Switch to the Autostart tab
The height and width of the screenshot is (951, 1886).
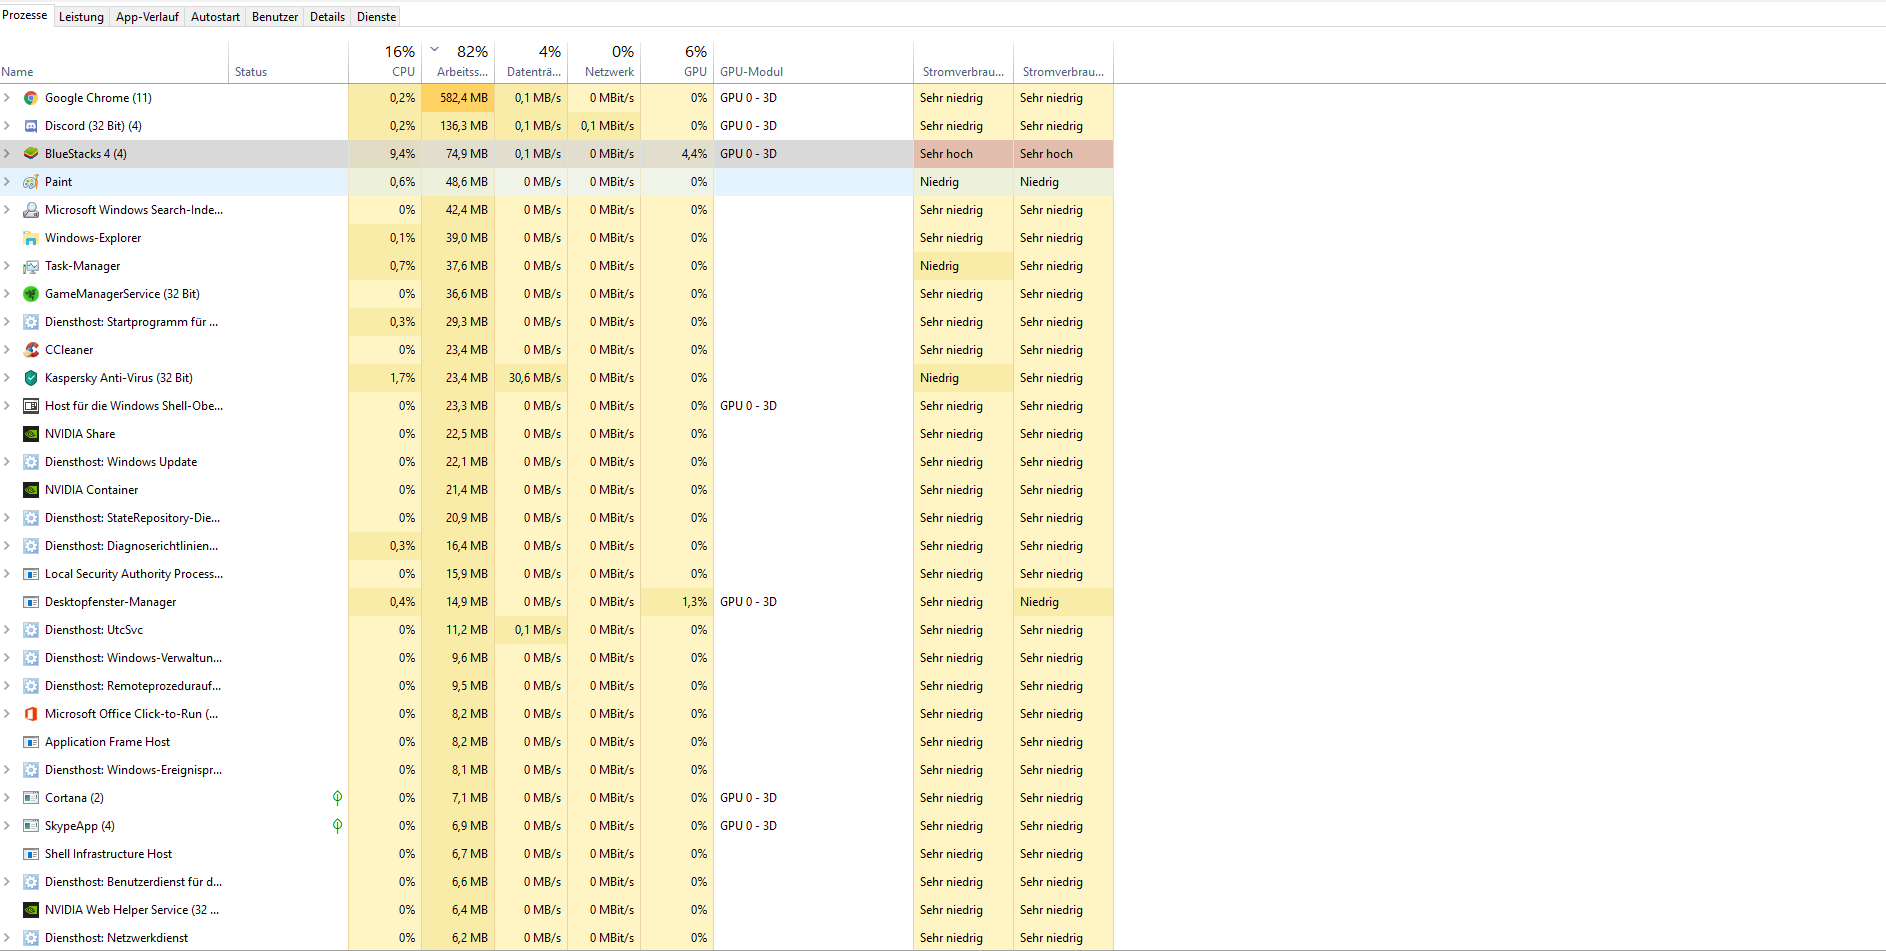click(215, 17)
